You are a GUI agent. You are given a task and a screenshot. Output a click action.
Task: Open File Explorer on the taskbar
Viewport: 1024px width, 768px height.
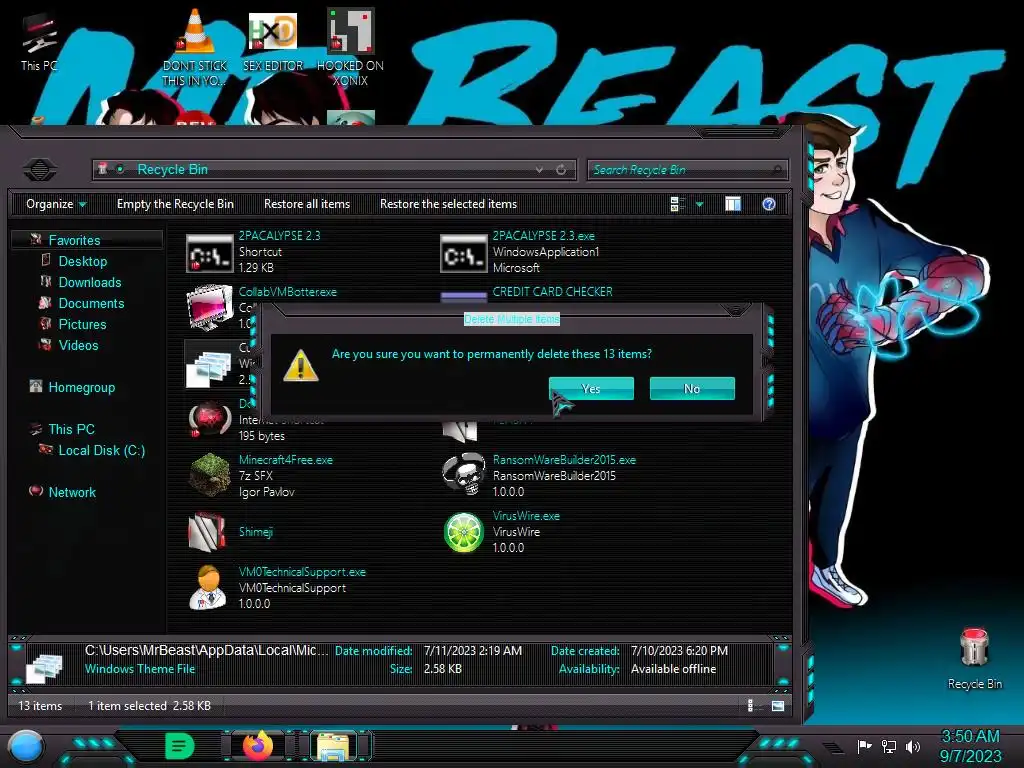coord(333,746)
